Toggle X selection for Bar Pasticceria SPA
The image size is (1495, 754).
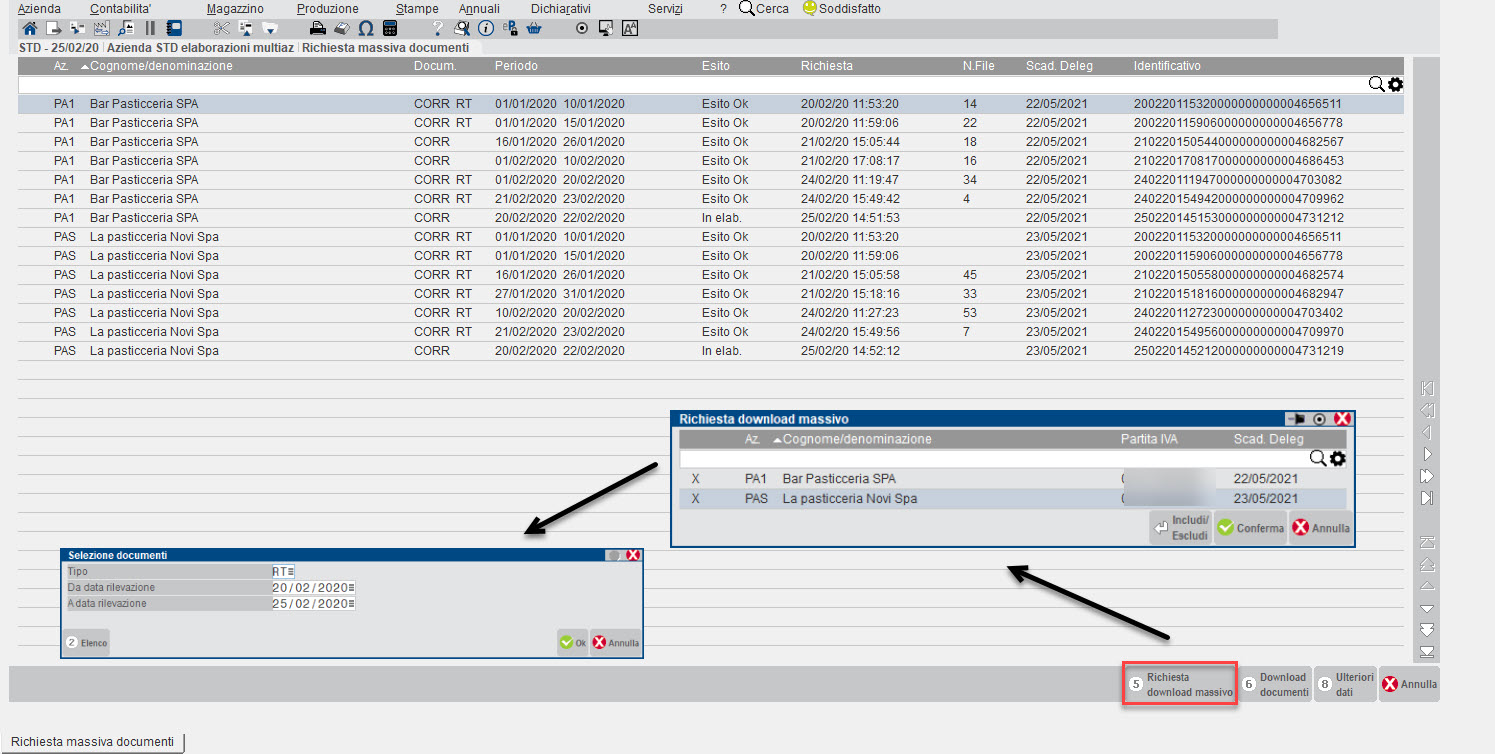click(x=695, y=479)
